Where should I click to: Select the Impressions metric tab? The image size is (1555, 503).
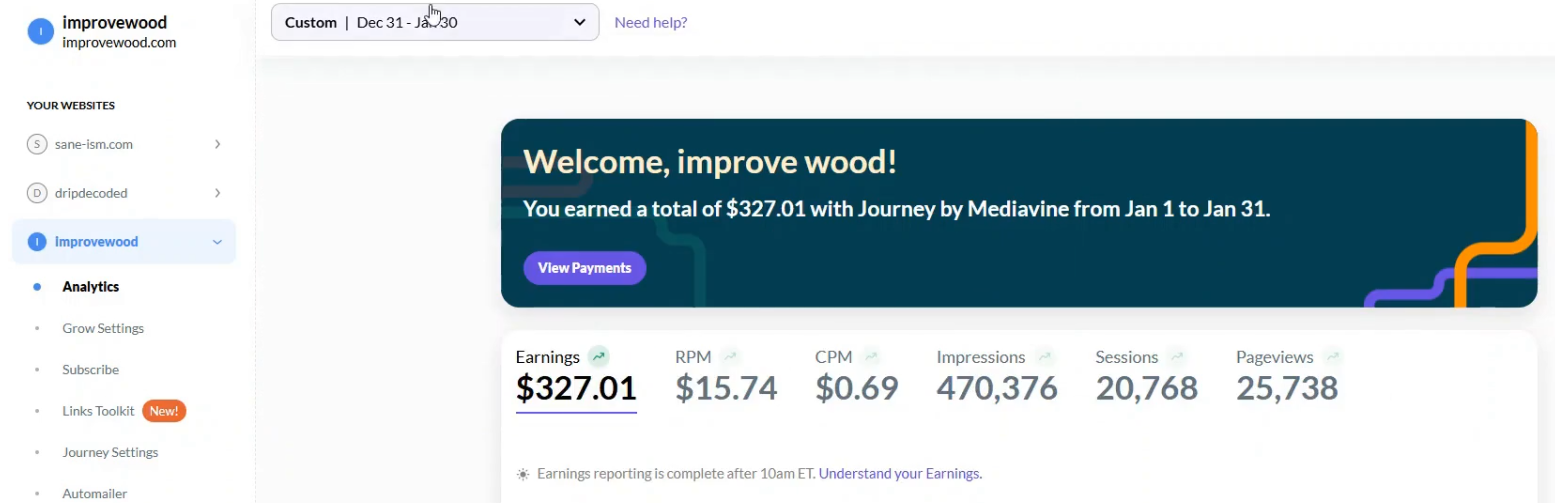997,377
